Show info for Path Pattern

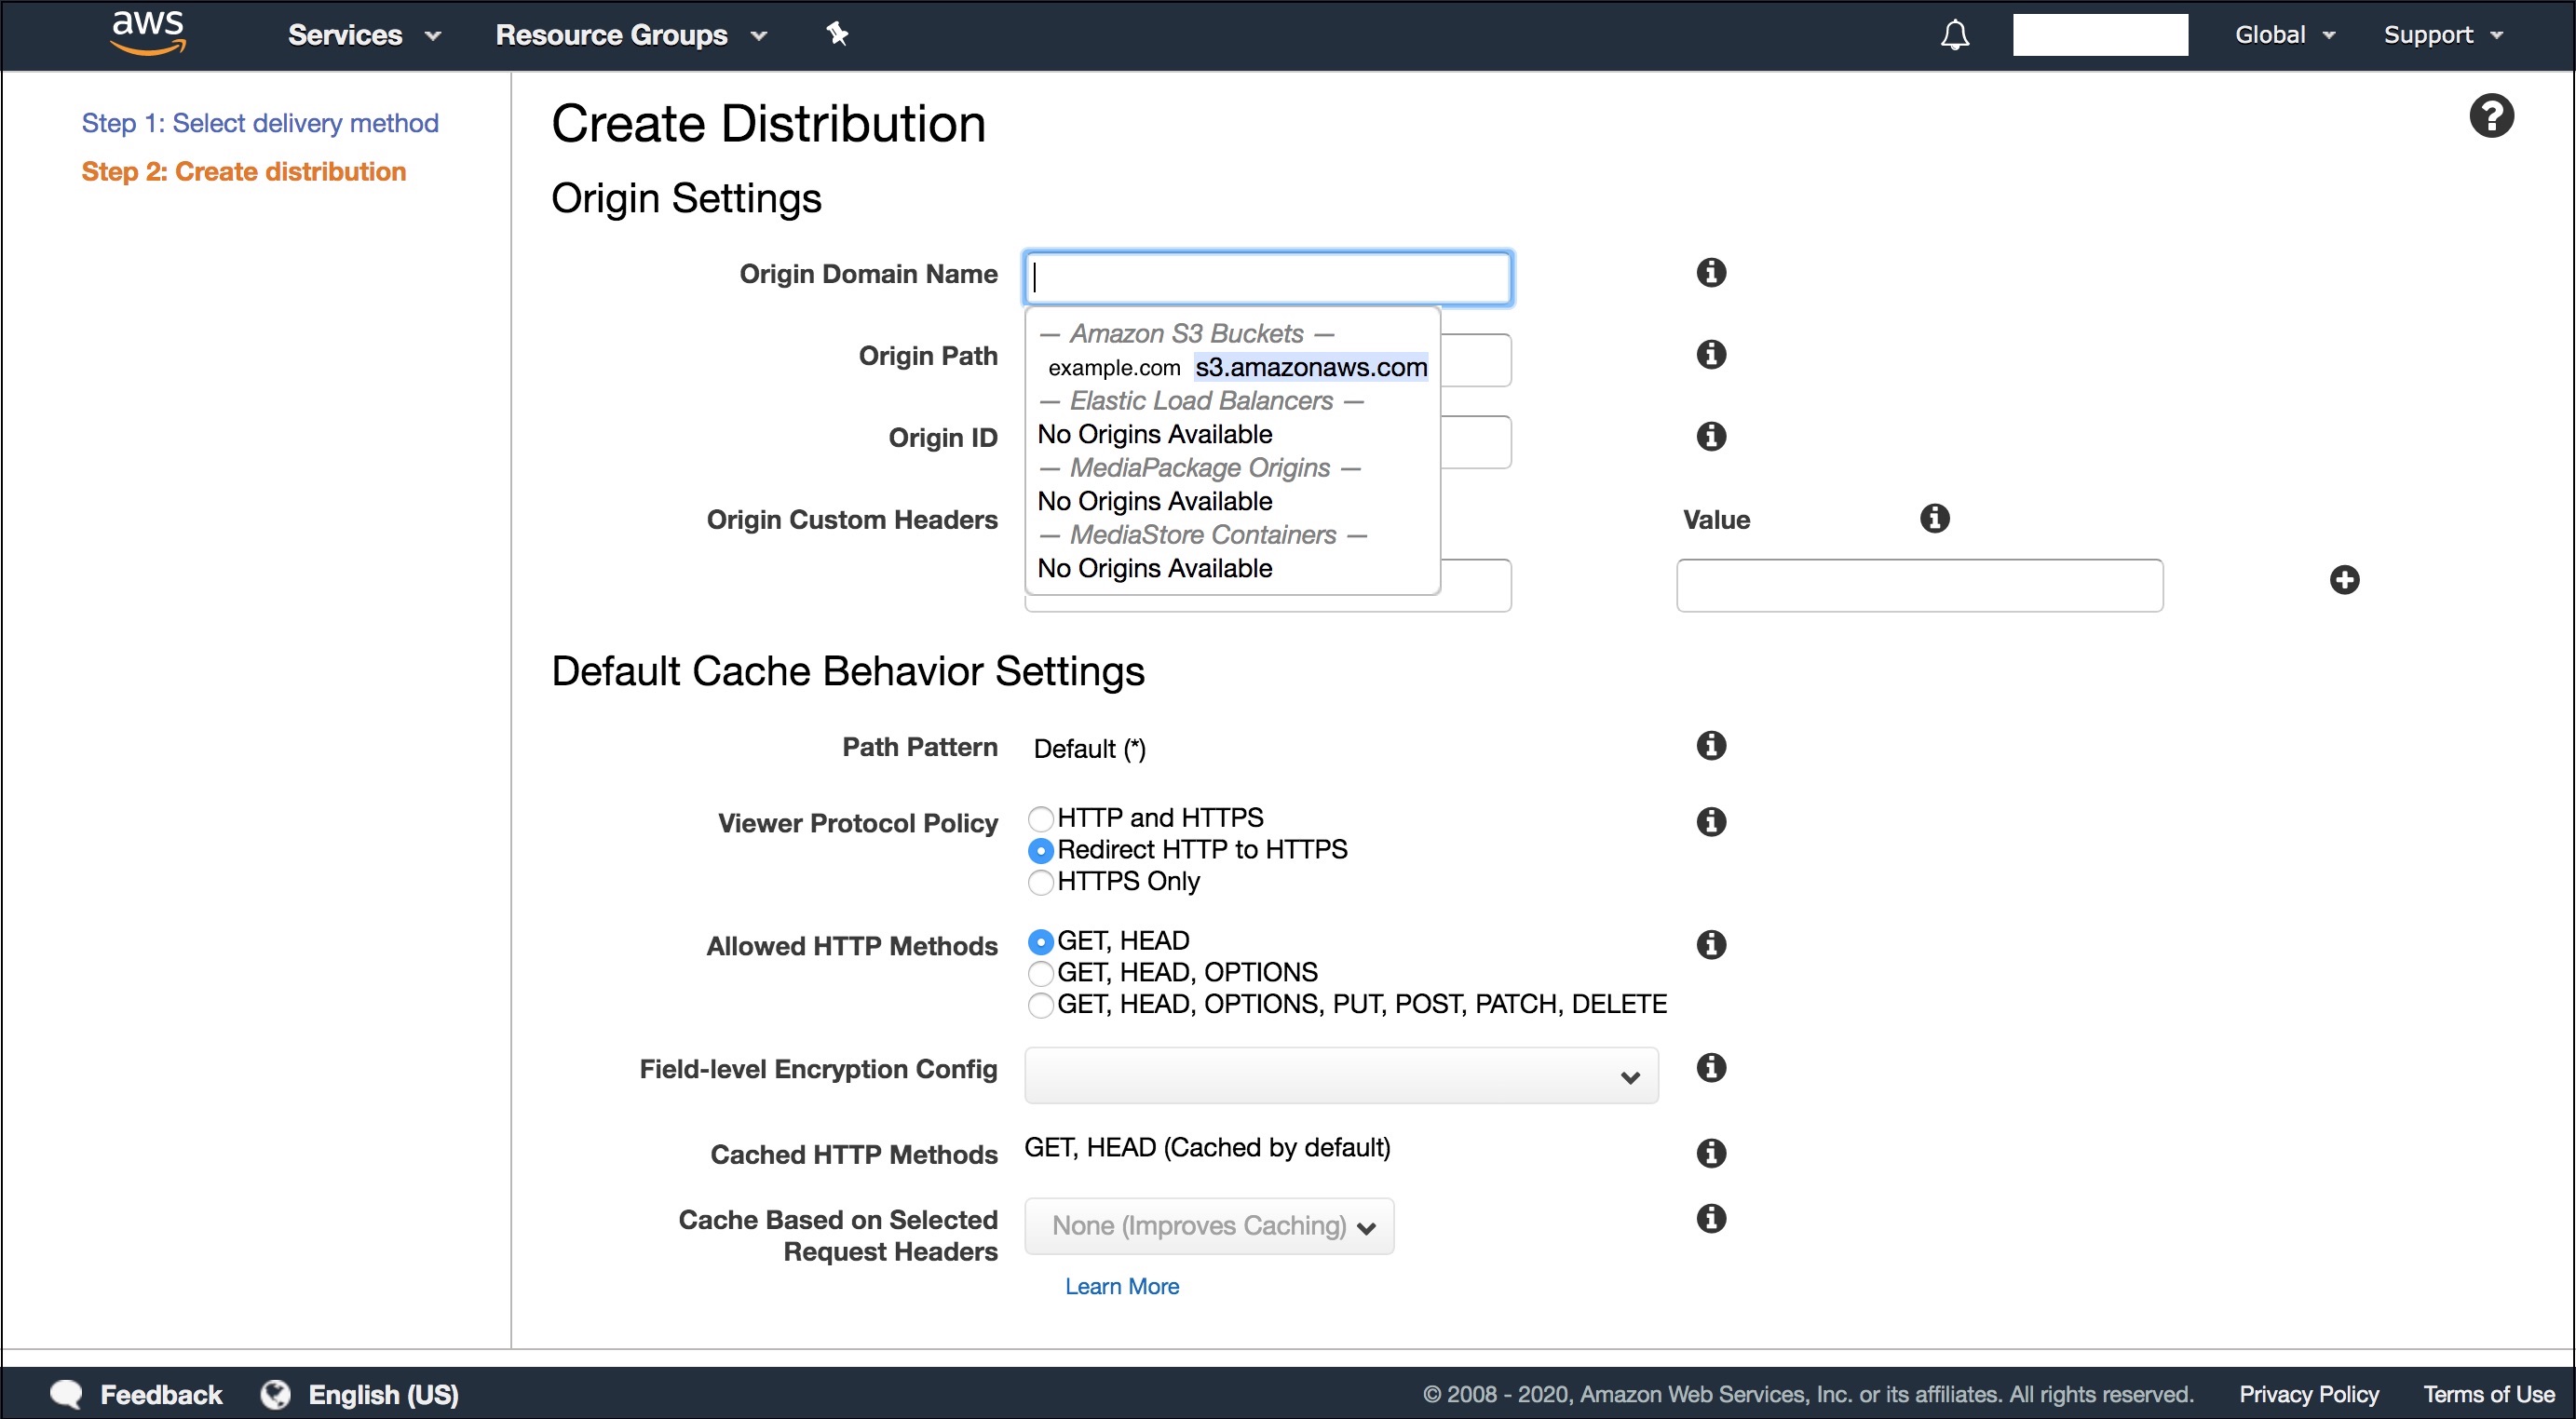pyautogui.click(x=1711, y=745)
